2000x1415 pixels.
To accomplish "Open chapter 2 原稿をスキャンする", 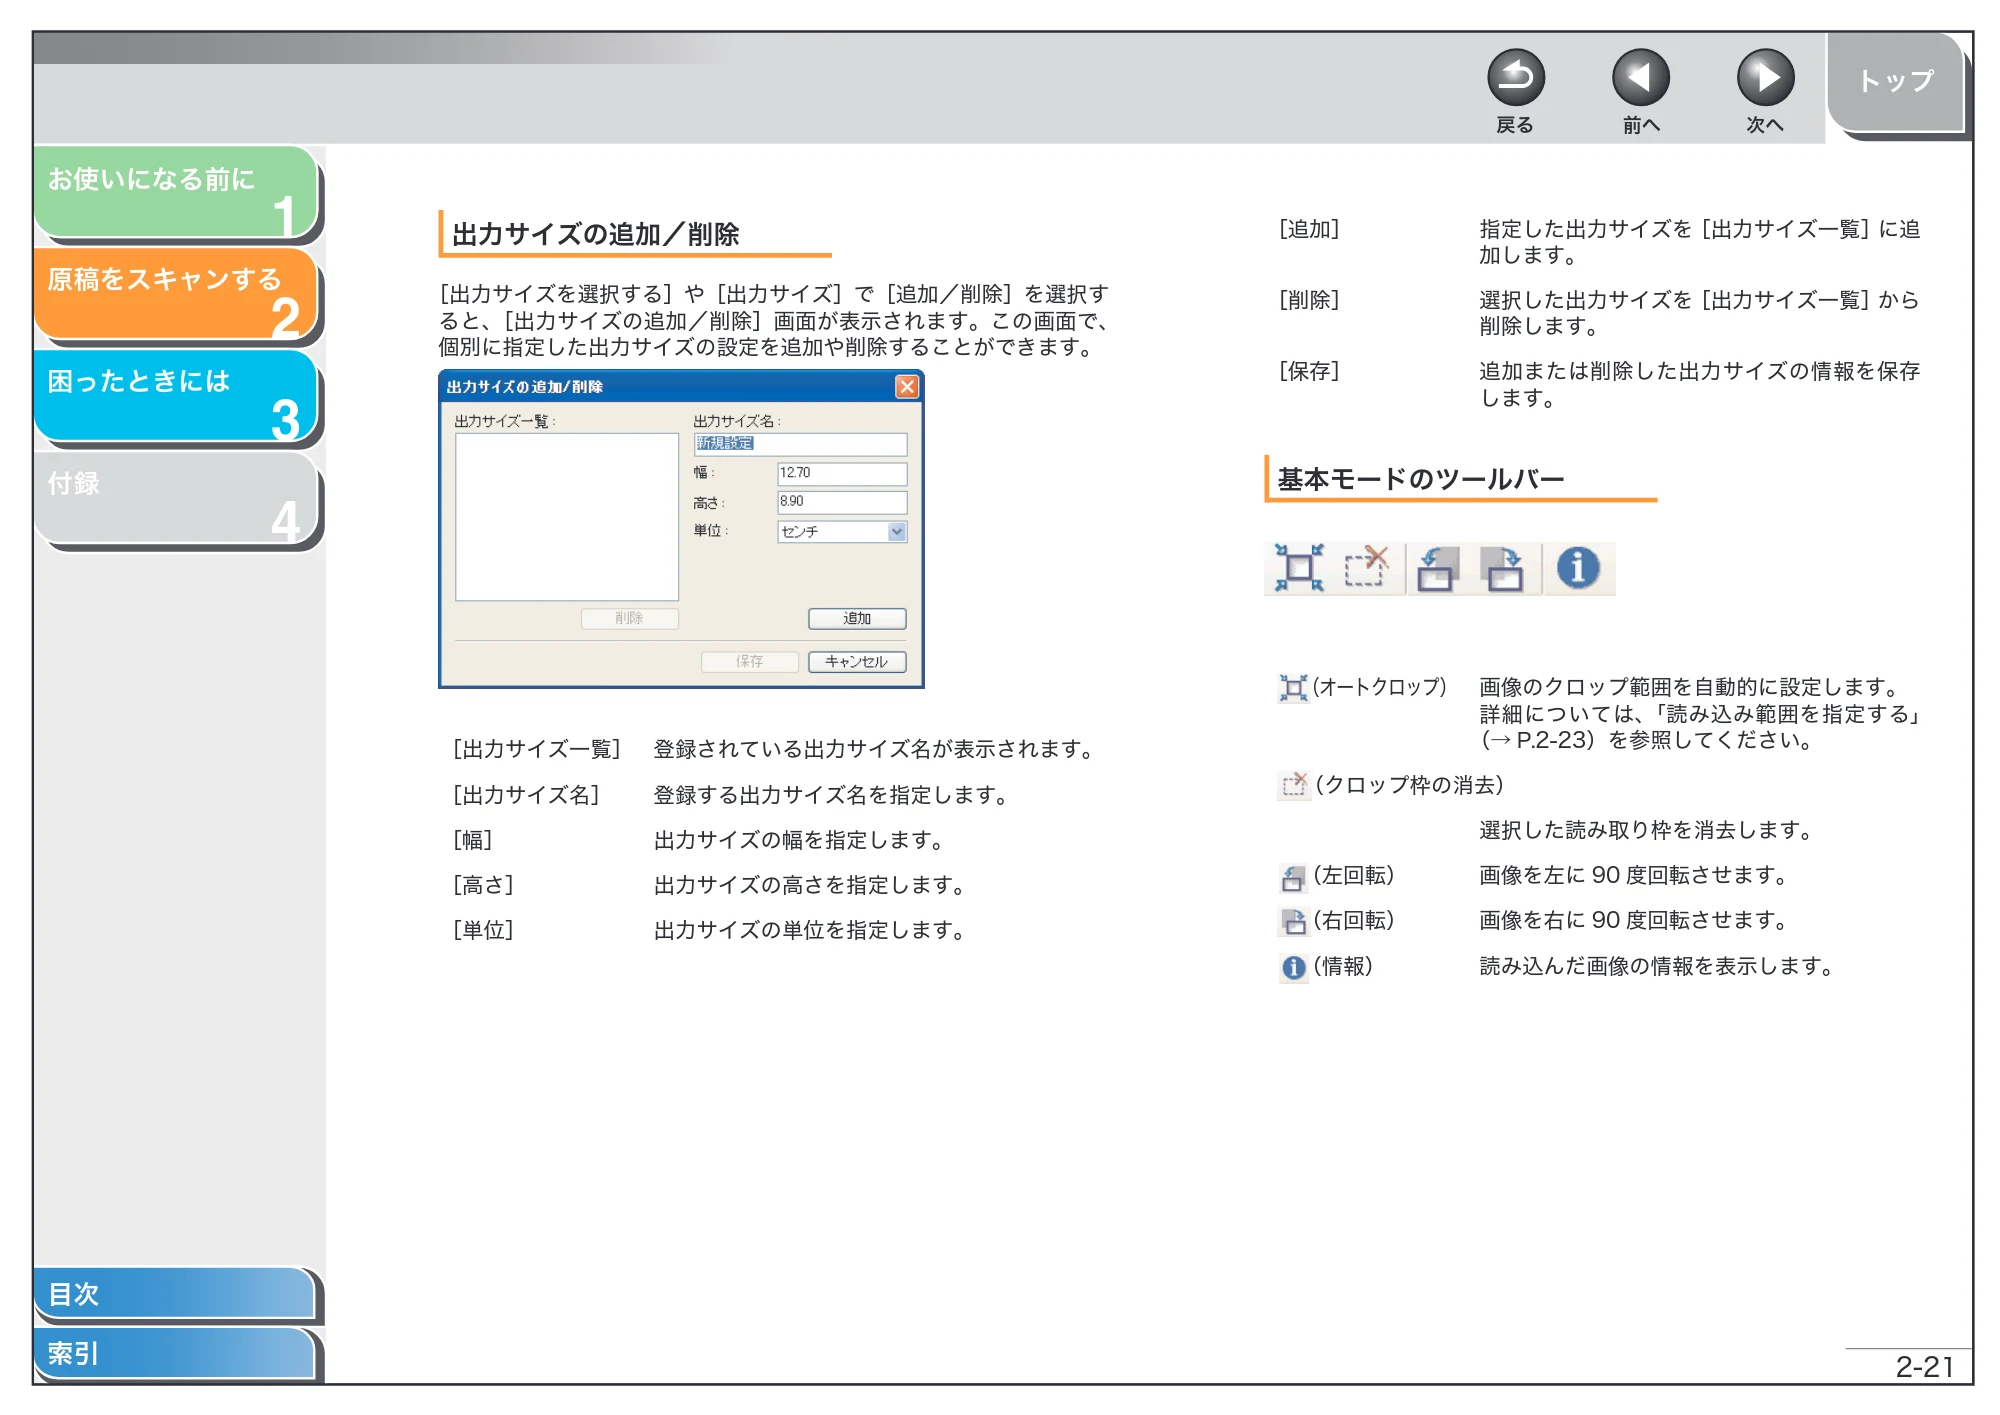I will [176, 294].
